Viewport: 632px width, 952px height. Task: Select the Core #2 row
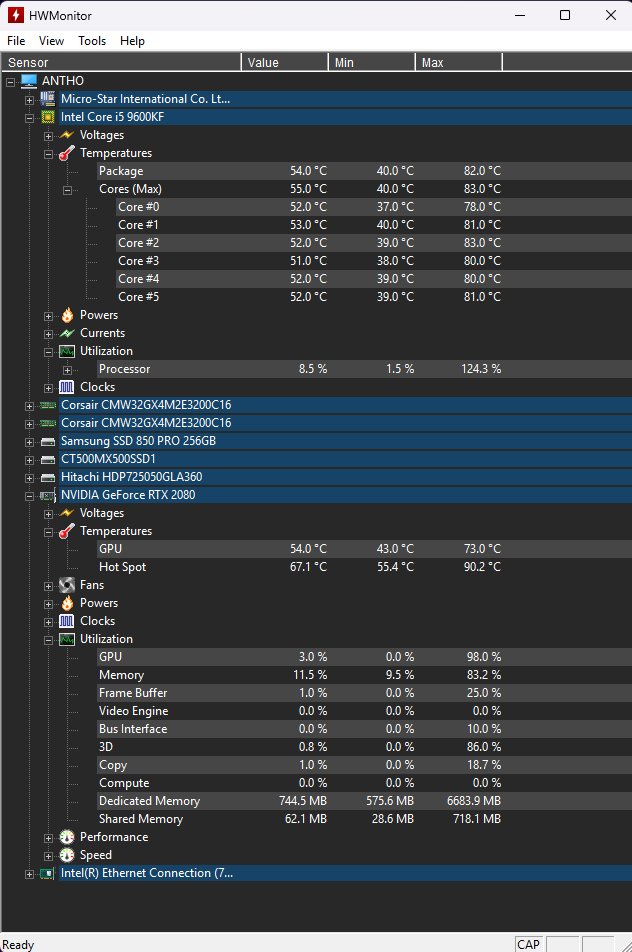pos(373,243)
